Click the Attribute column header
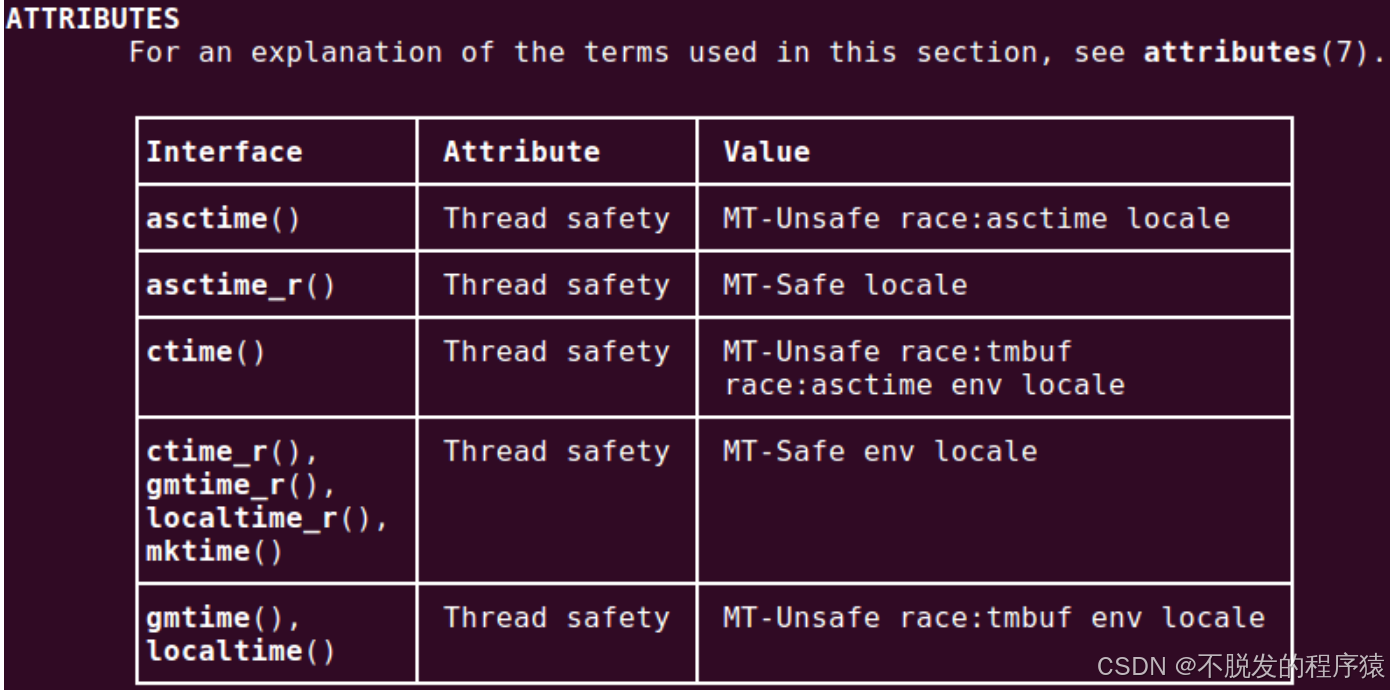Screen dimensions: 1390x690 (x=521, y=152)
